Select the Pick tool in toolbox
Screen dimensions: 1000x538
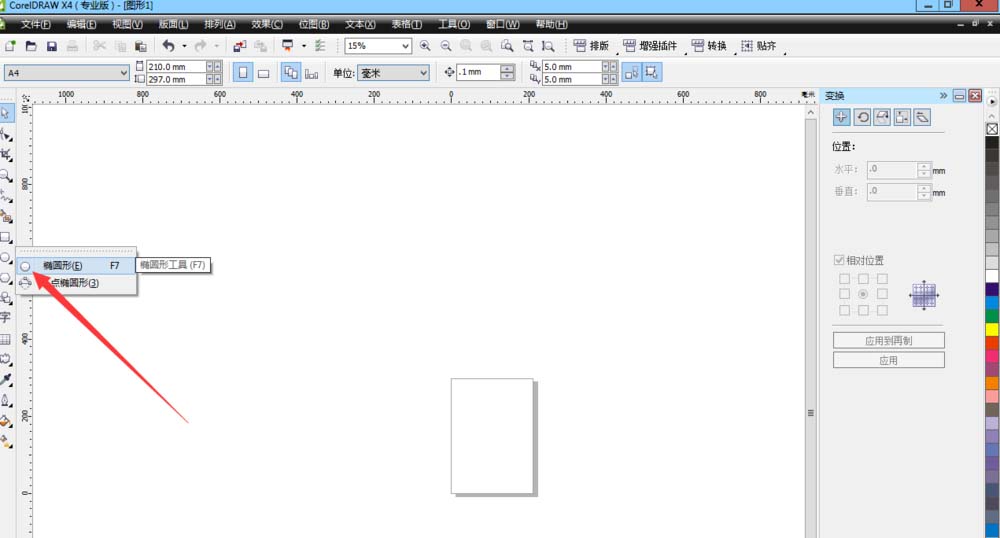[7, 111]
